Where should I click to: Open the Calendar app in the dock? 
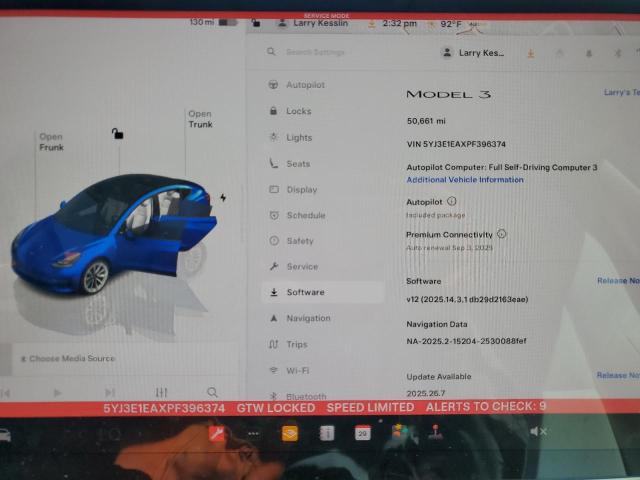coord(362,433)
